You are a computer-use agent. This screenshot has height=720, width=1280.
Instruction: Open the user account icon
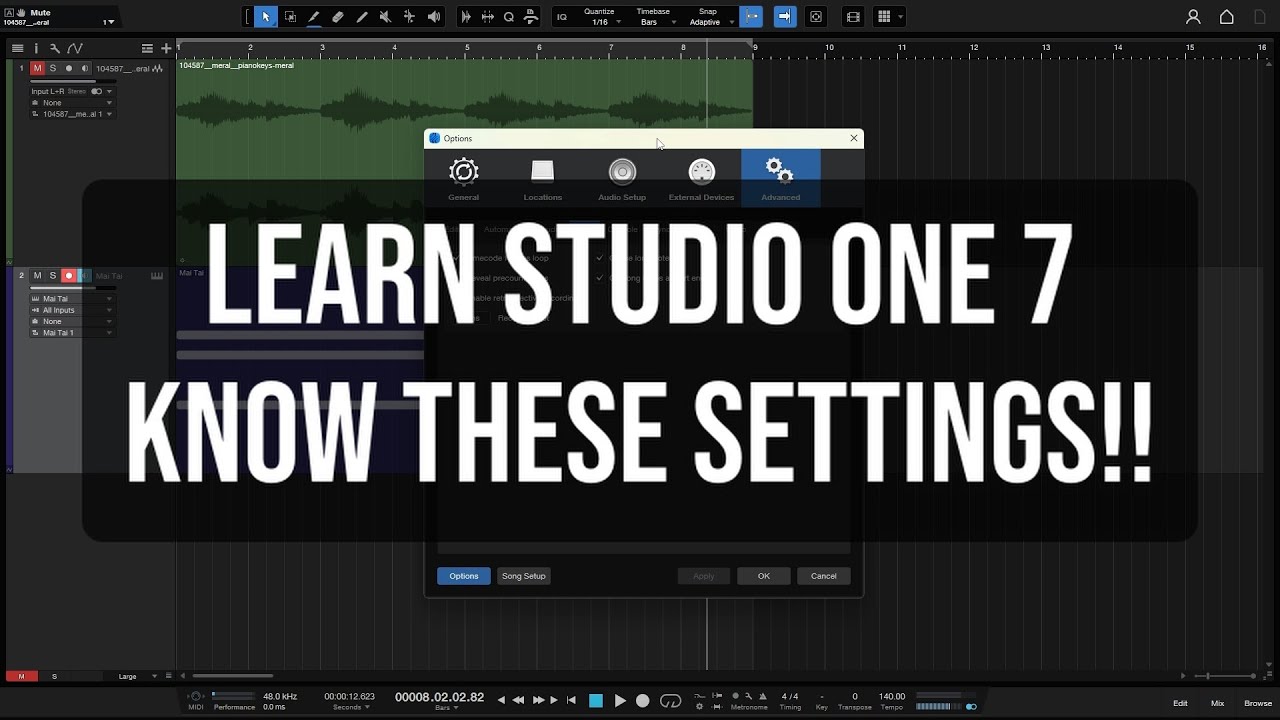tap(1193, 17)
